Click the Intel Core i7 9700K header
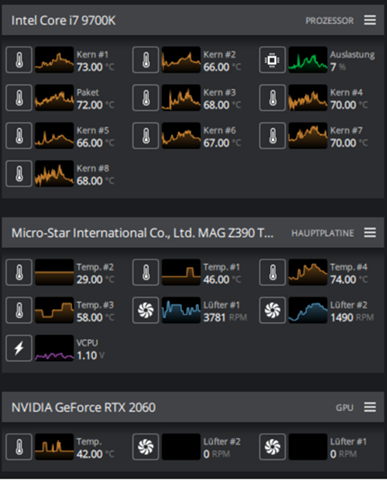387x480 pixels. [63, 21]
